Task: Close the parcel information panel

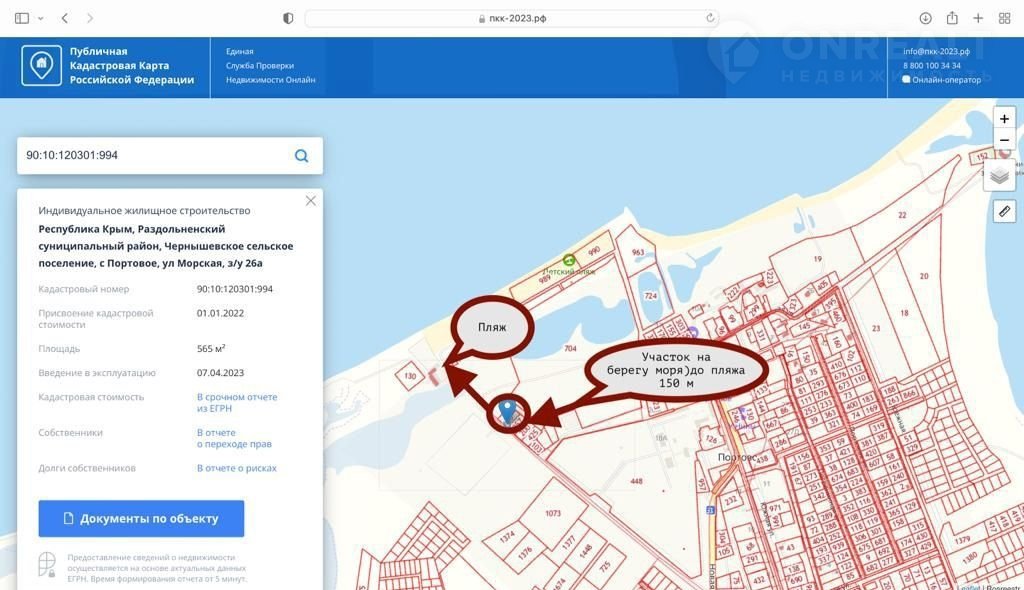Action: tap(311, 201)
